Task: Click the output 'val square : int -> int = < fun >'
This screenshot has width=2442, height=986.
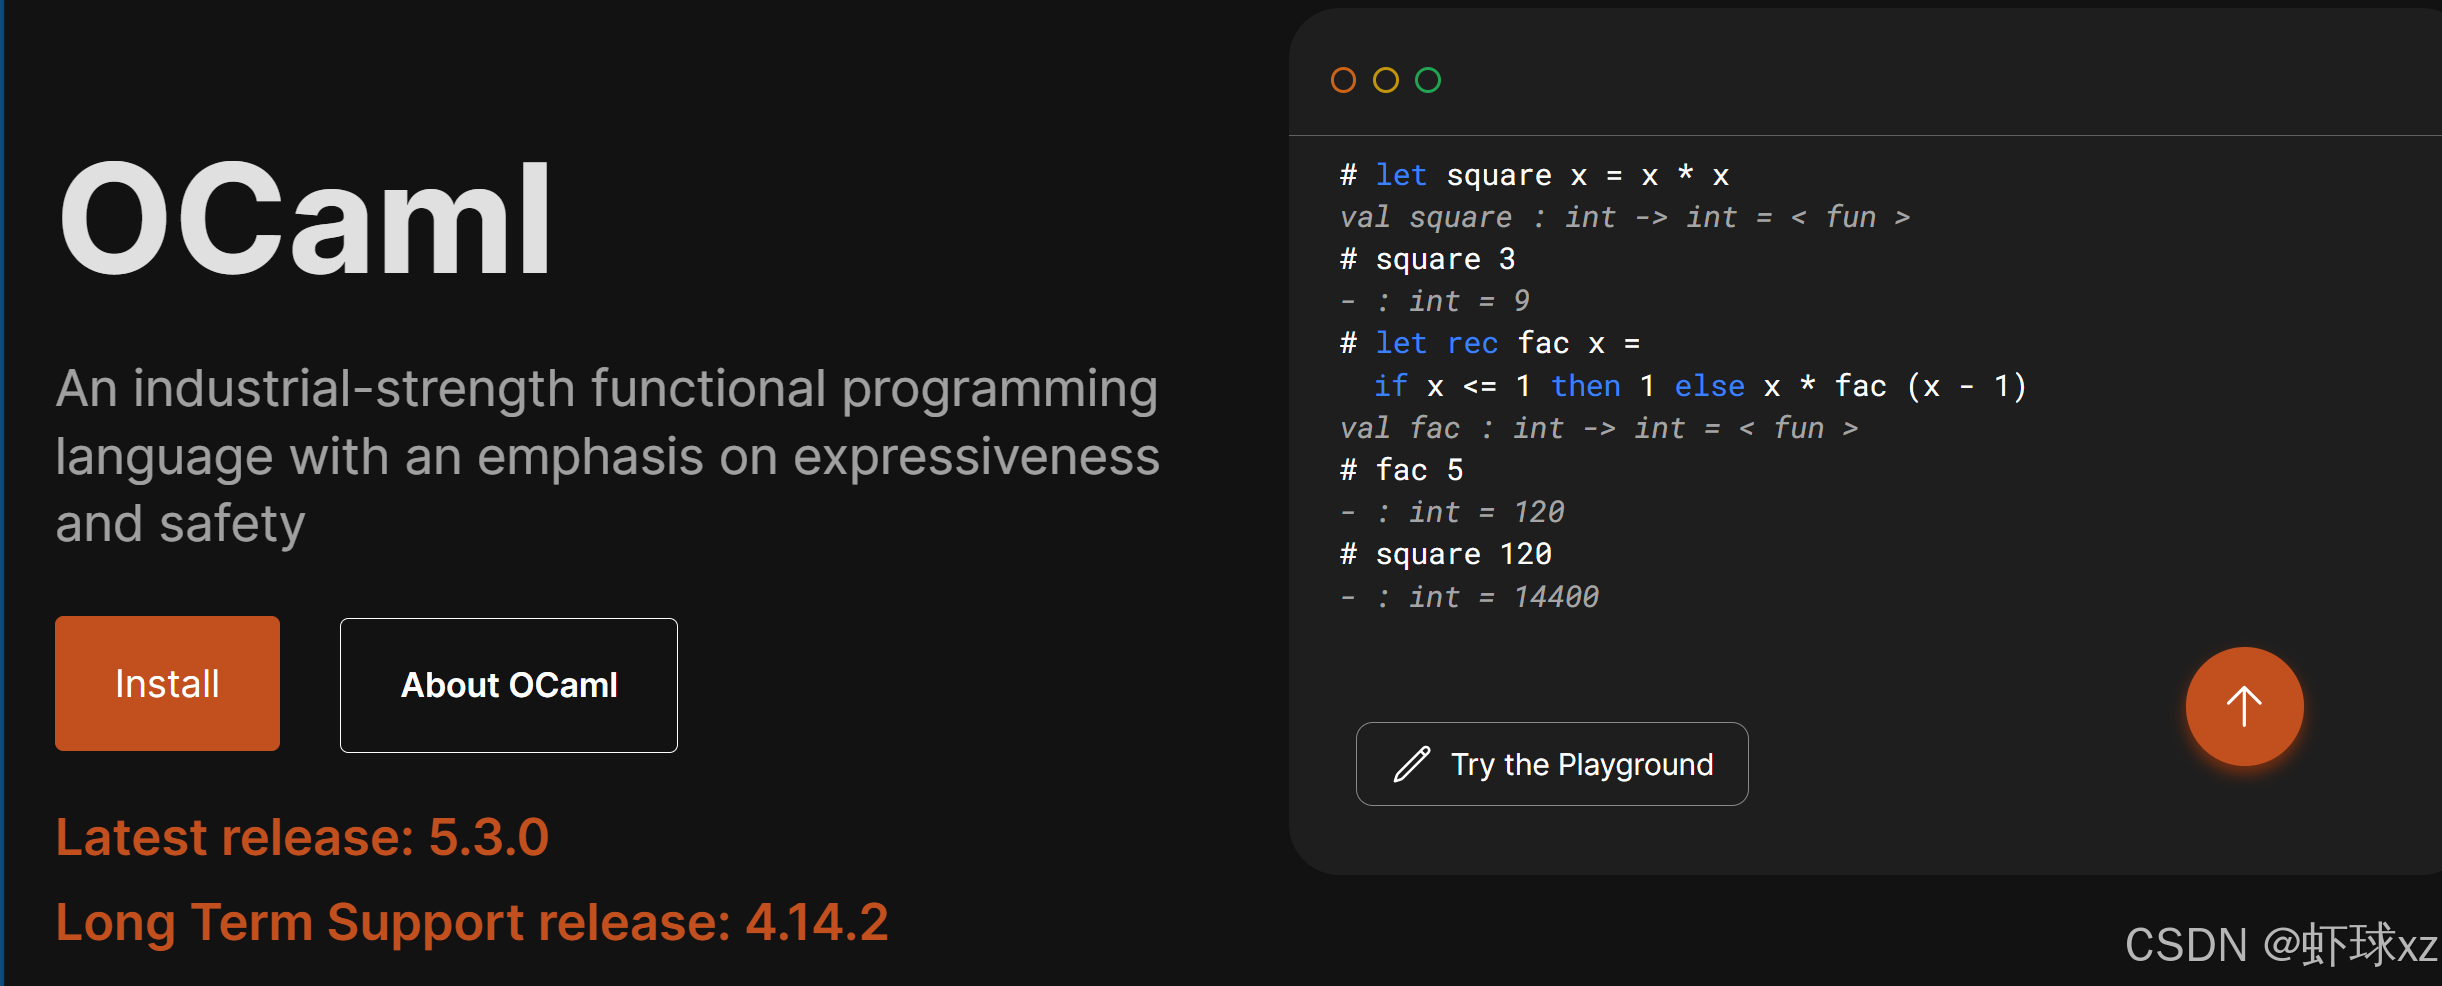Action: (x=1625, y=217)
